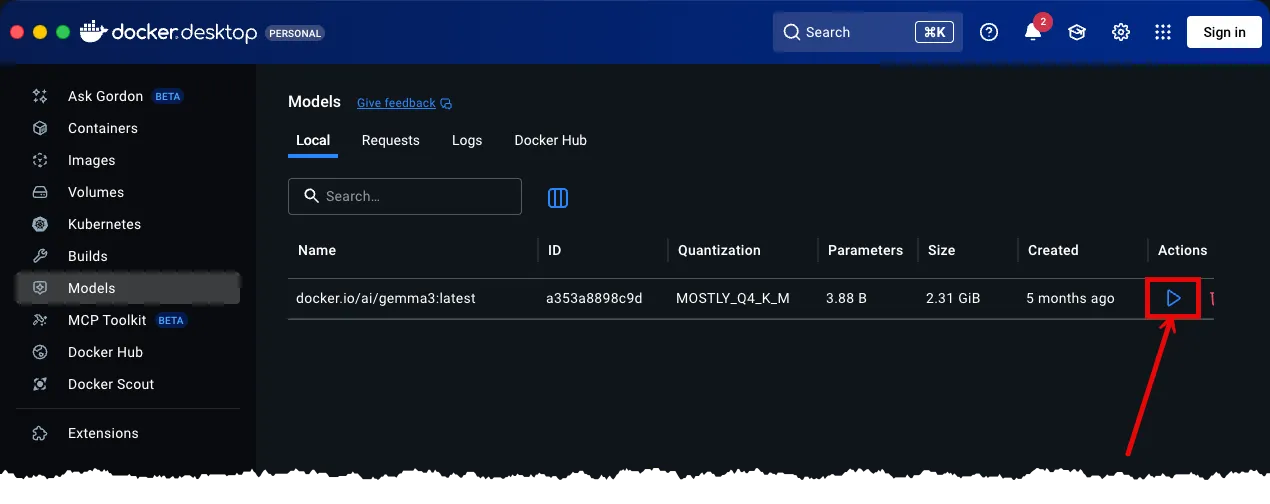Open notifications bell with 2 badge
The height and width of the screenshot is (504, 1270).
tap(1034, 32)
